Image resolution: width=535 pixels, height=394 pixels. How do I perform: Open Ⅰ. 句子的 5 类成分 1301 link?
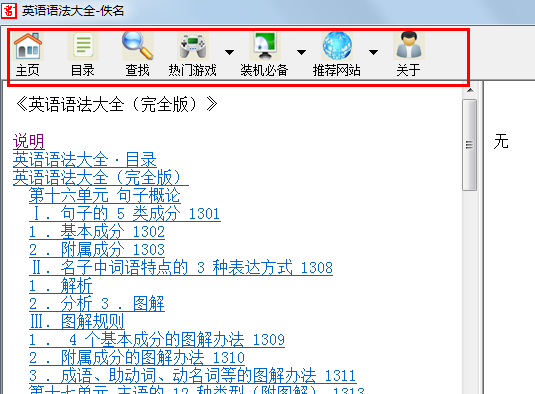point(125,214)
